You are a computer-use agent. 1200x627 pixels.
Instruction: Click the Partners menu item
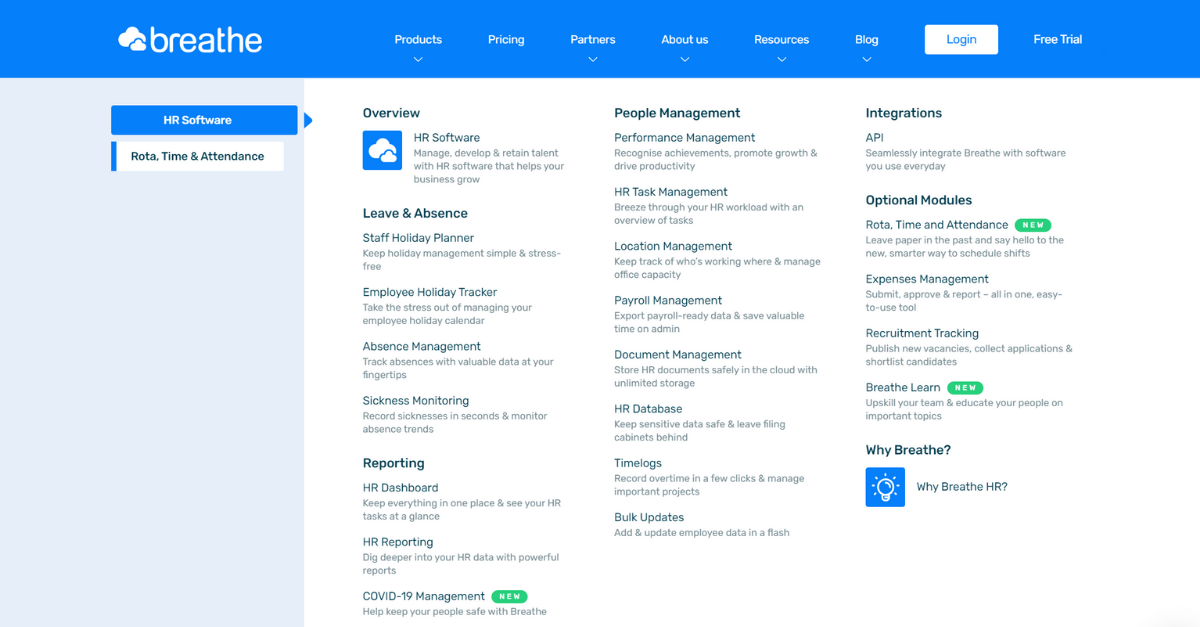click(592, 39)
